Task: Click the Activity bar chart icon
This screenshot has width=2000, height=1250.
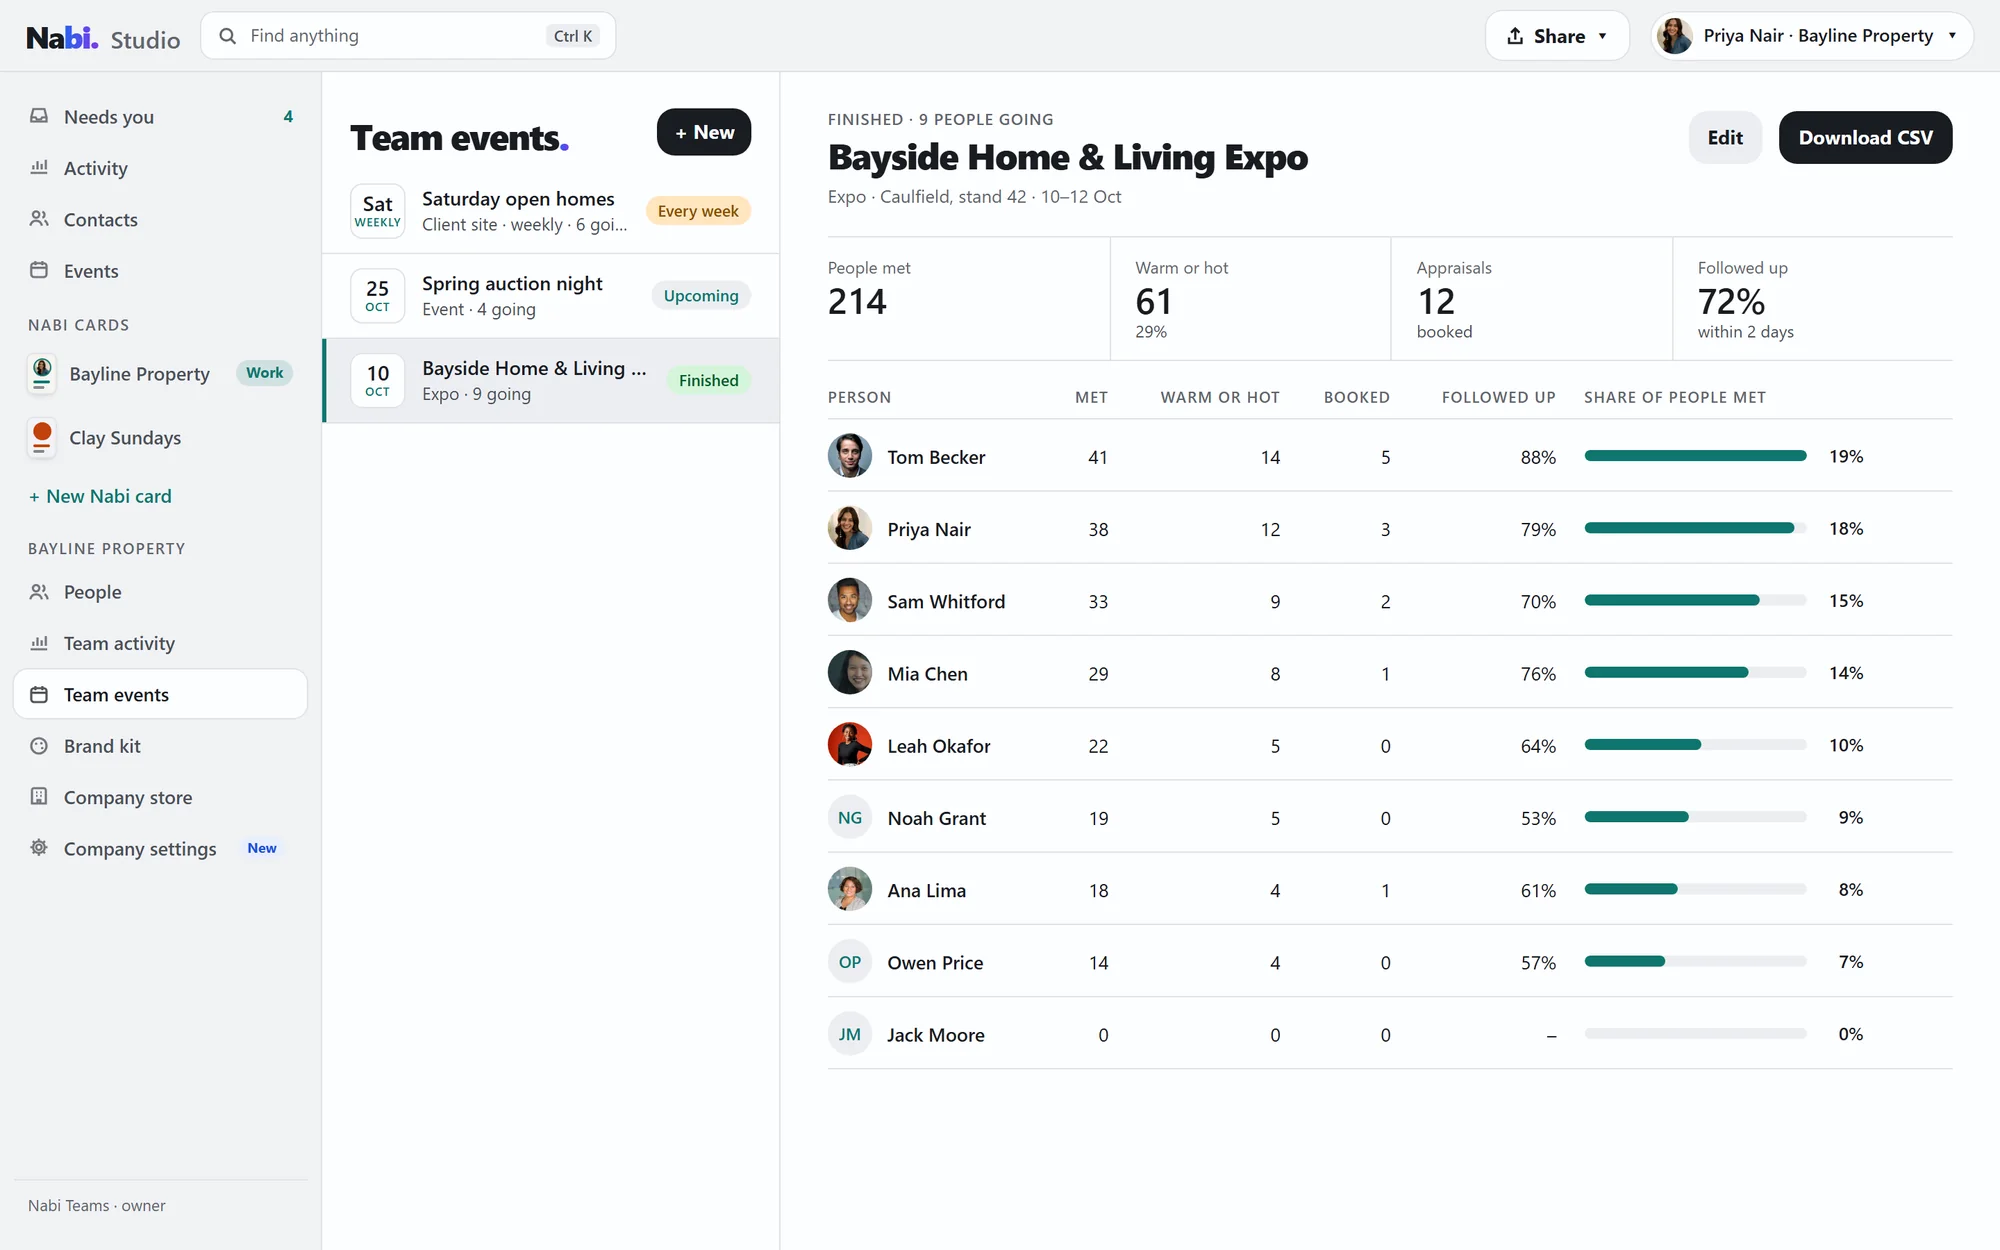Action: click(39, 167)
